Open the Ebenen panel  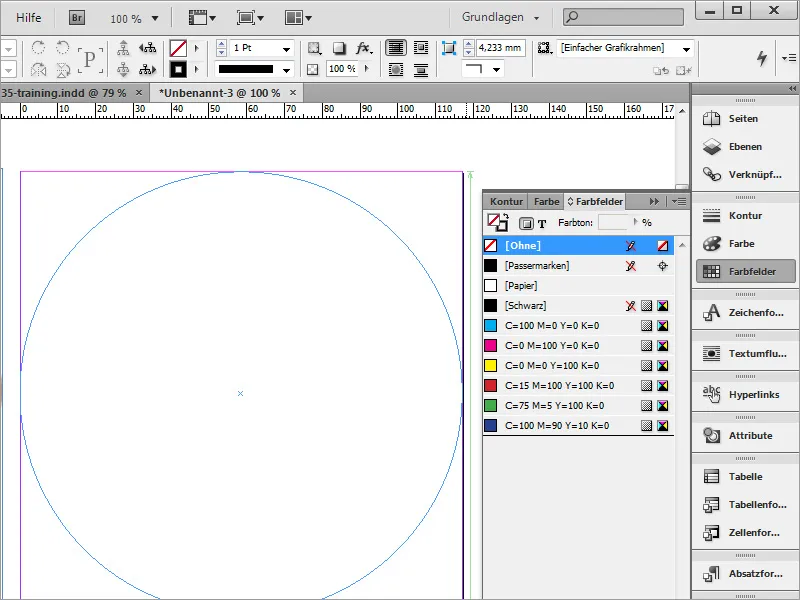(745, 147)
